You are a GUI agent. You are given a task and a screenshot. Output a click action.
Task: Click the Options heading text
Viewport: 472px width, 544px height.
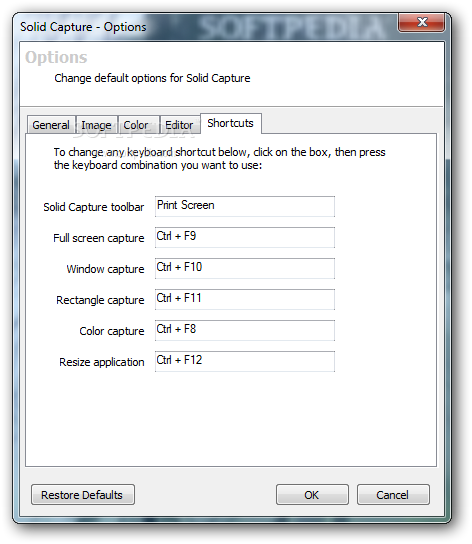click(56, 57)
